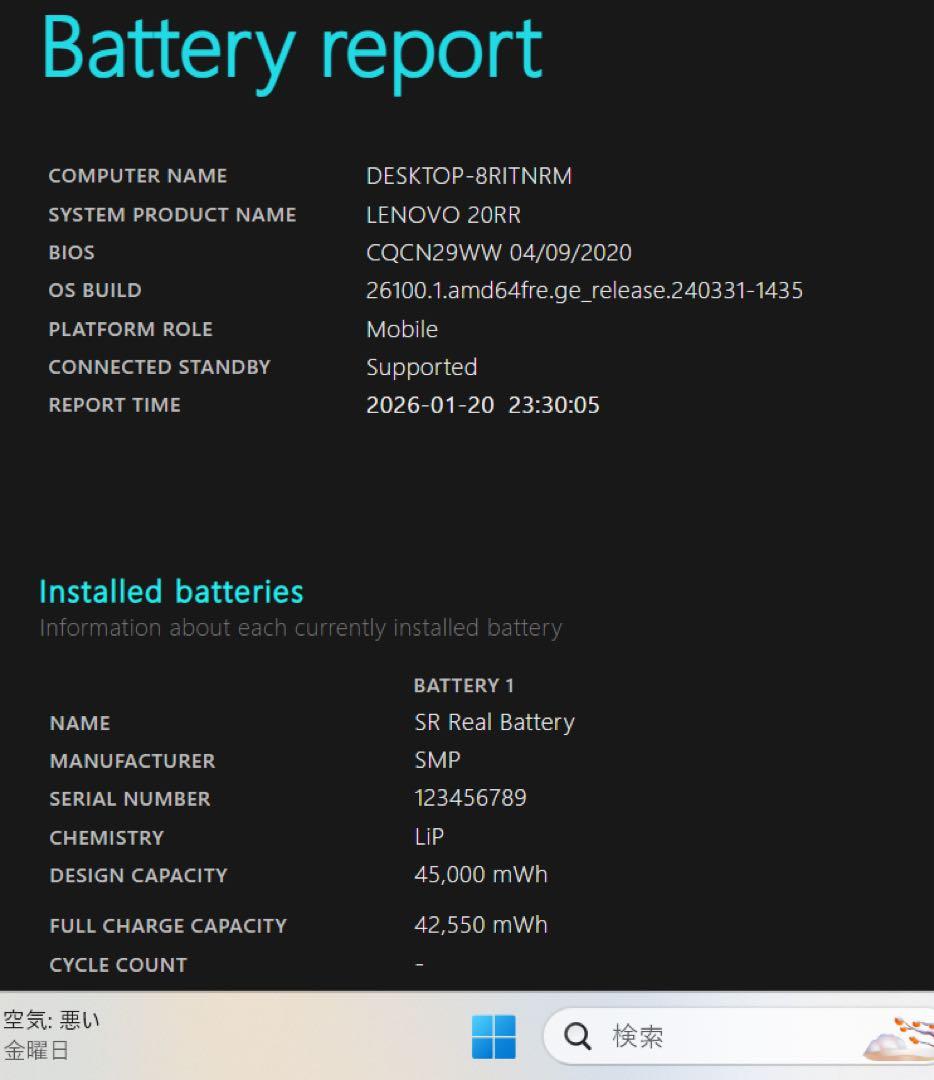Click the Connected Standby Supported value
The width and height of the screenshot is (934, 1080).
click(421, 367)
